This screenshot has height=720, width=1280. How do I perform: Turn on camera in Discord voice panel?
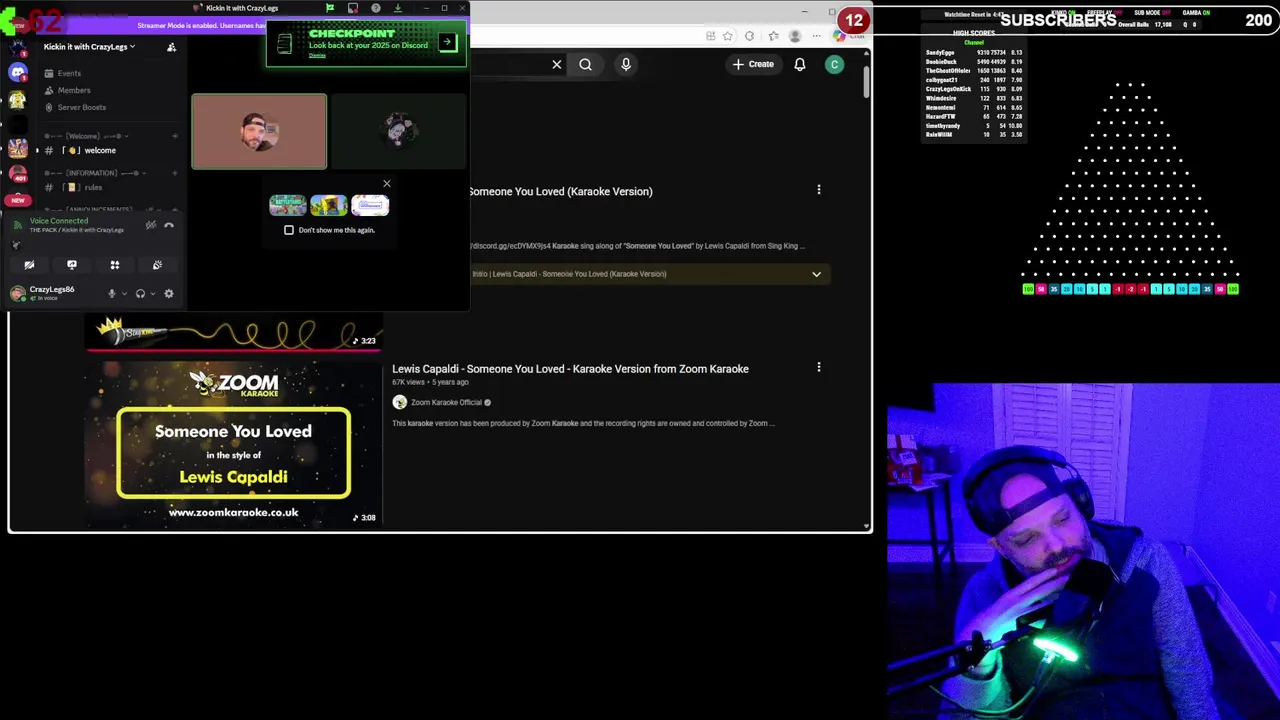click(29, 265)
